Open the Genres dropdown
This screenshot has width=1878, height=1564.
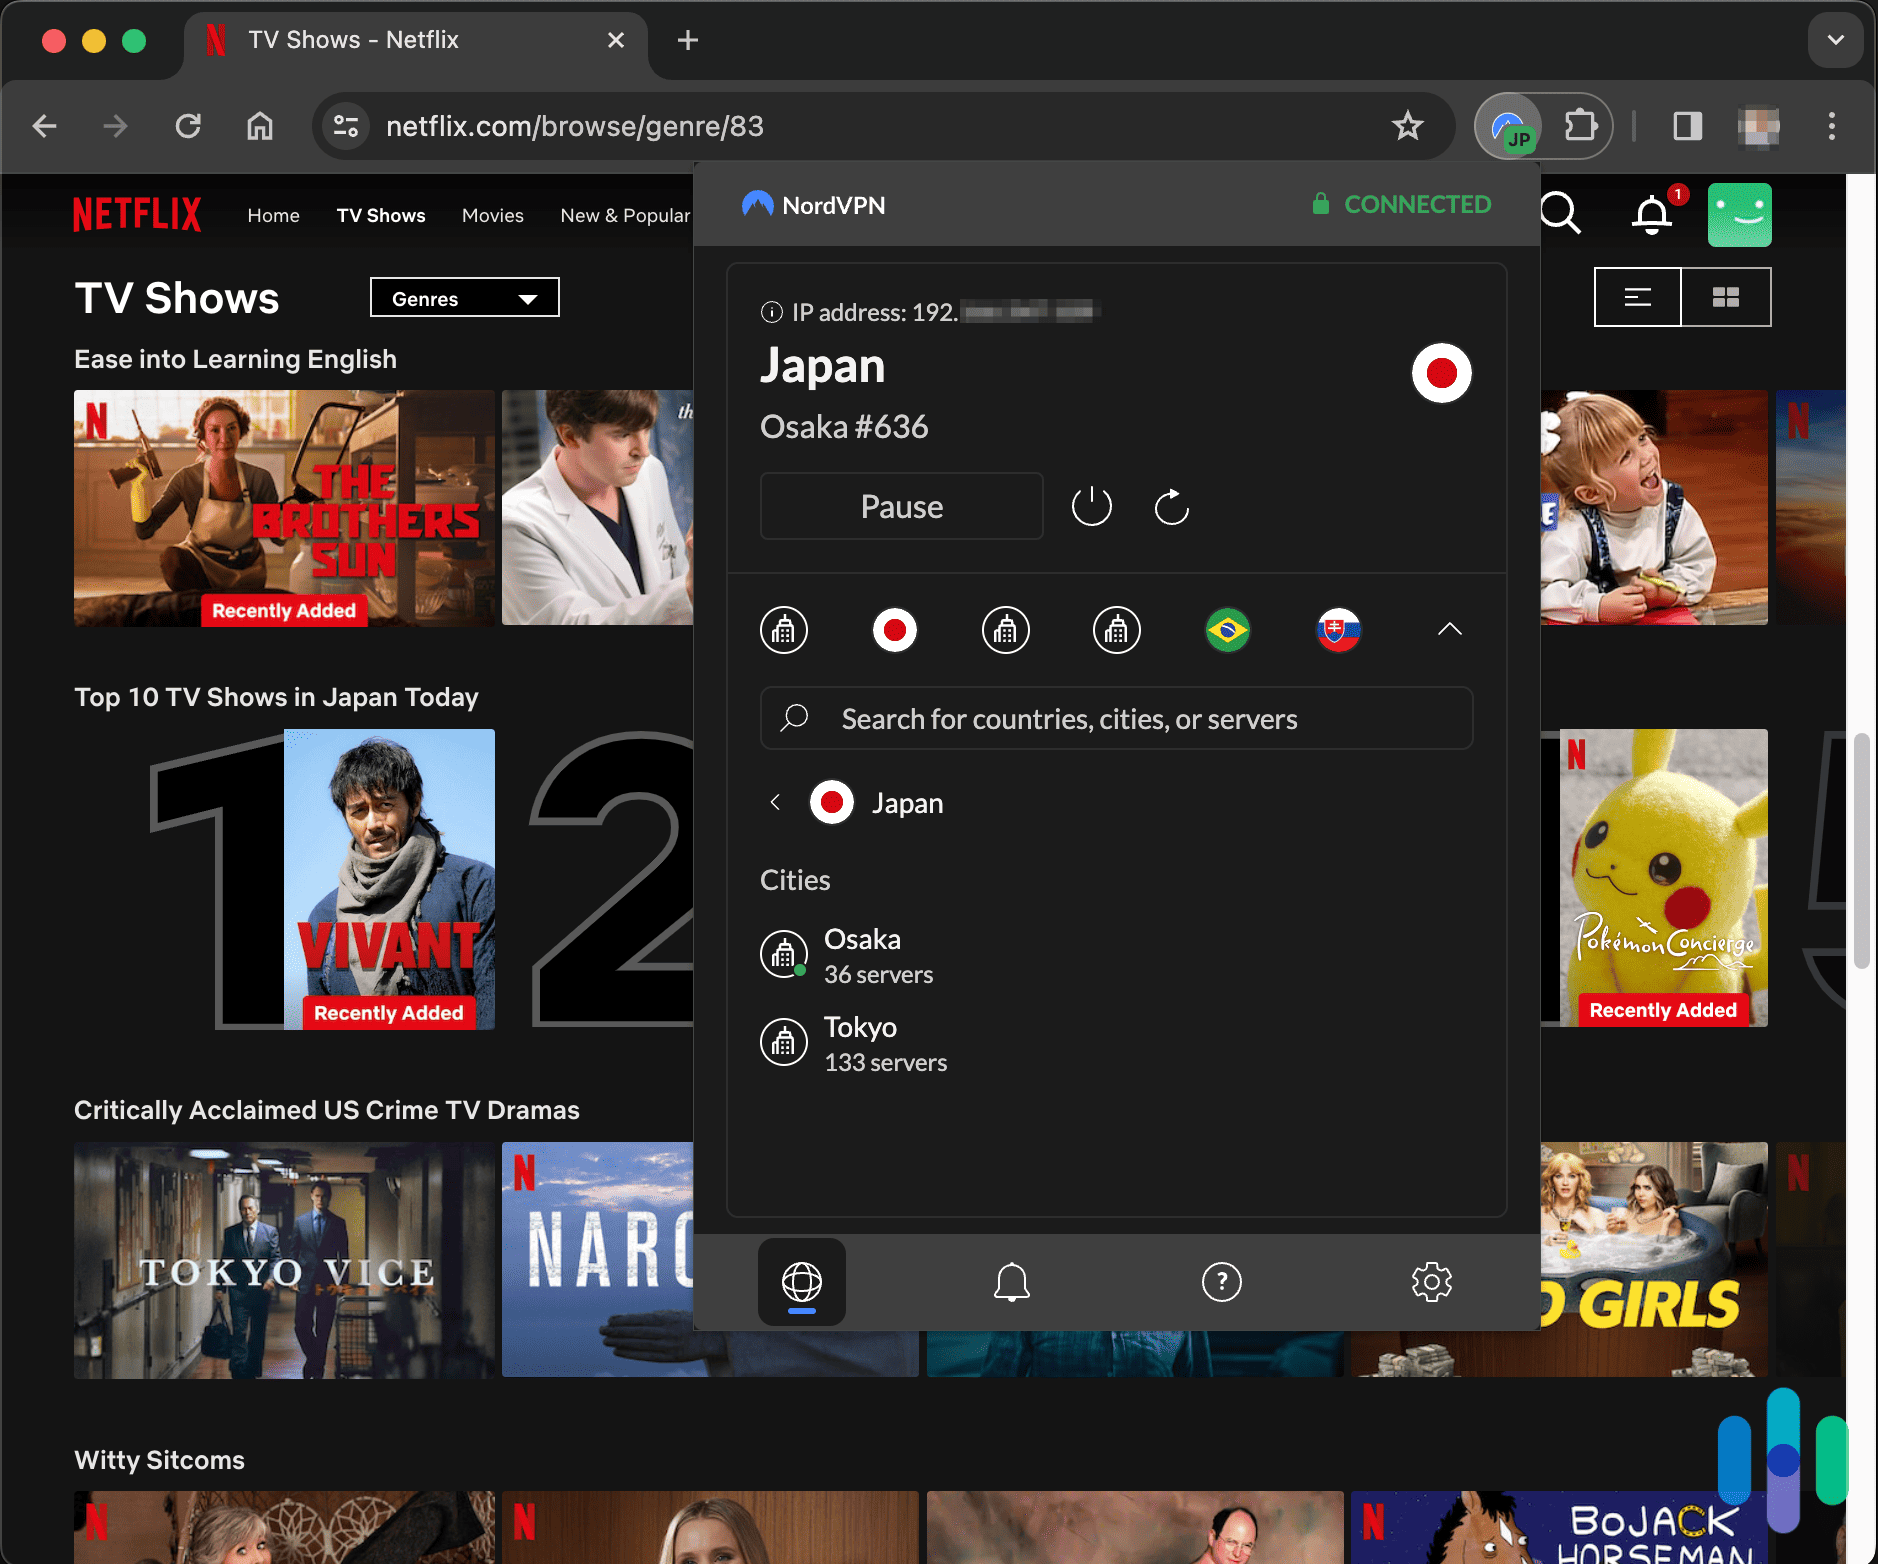pos(464,297)
